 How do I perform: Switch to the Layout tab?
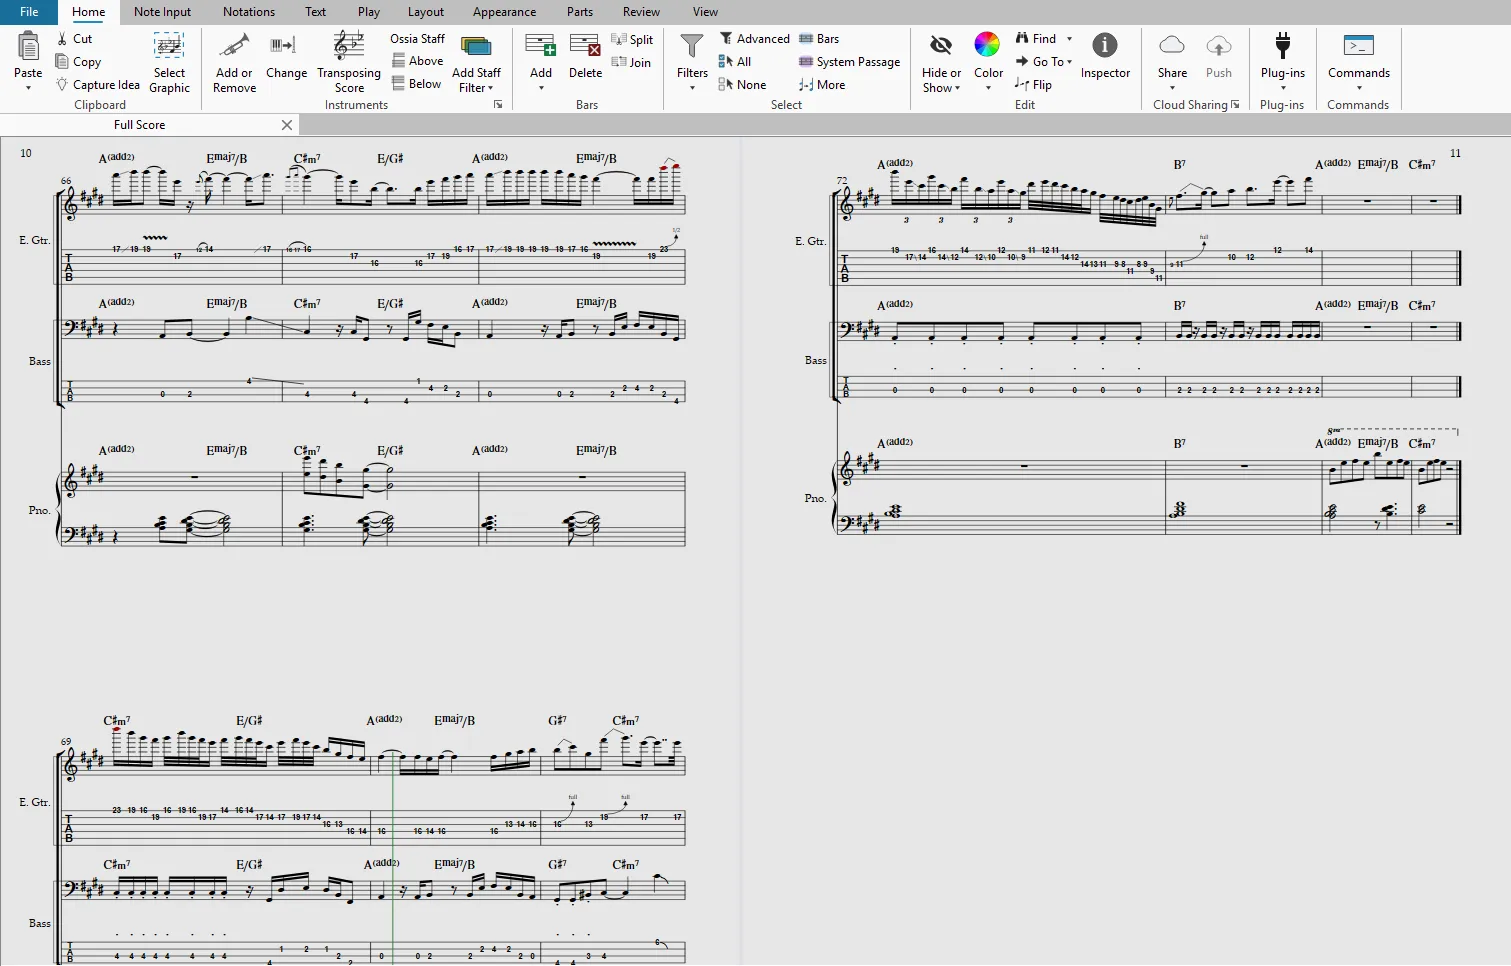426,12
